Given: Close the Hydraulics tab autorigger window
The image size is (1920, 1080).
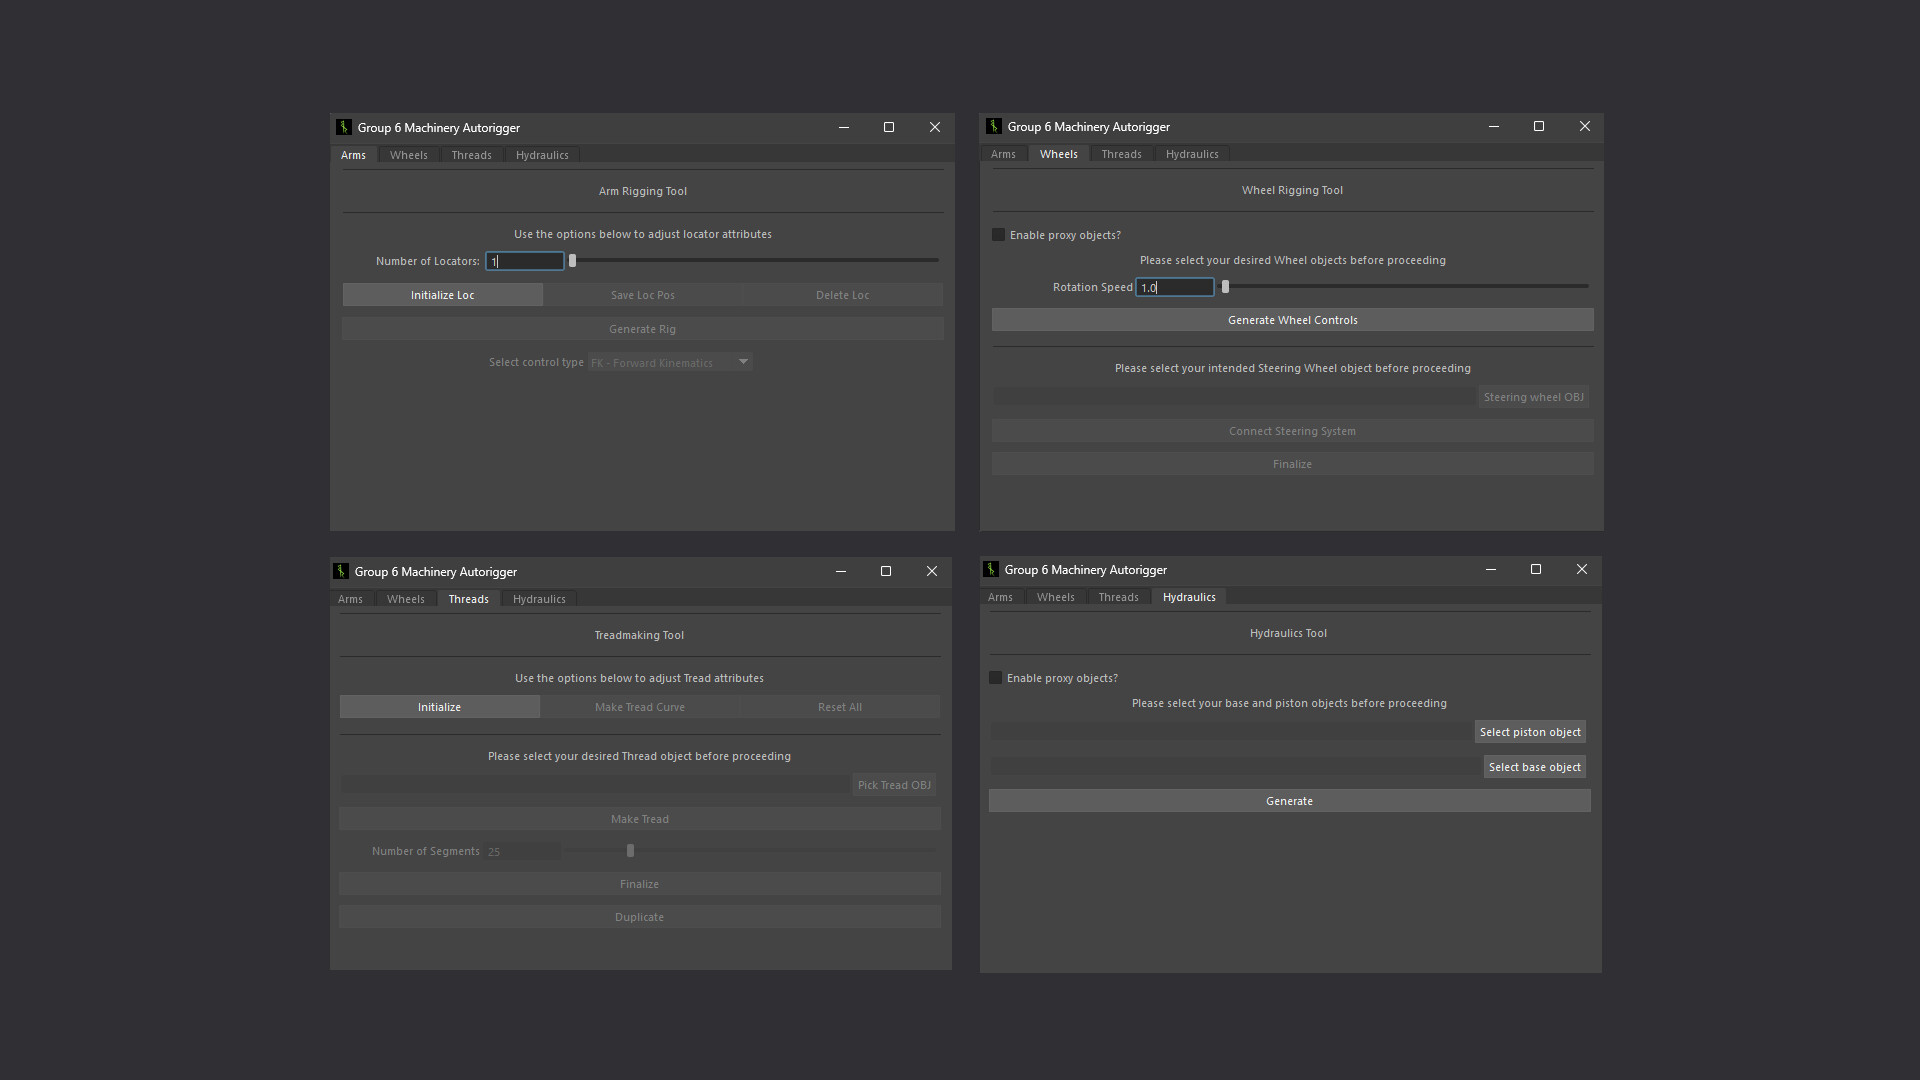Looking at the screenshot, I should point(1581,569).
